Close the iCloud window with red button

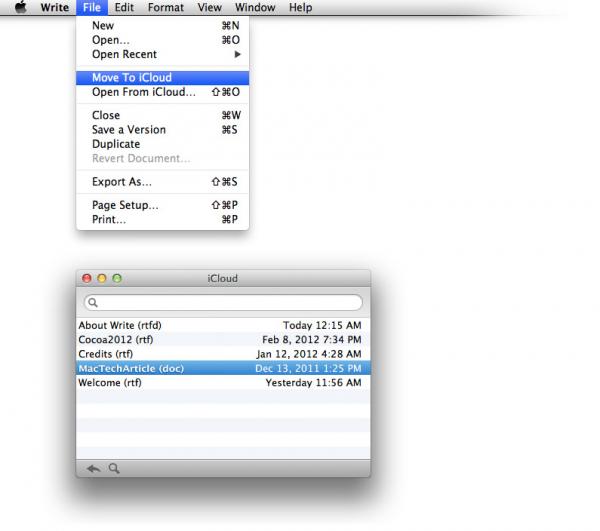coord(87,278)
